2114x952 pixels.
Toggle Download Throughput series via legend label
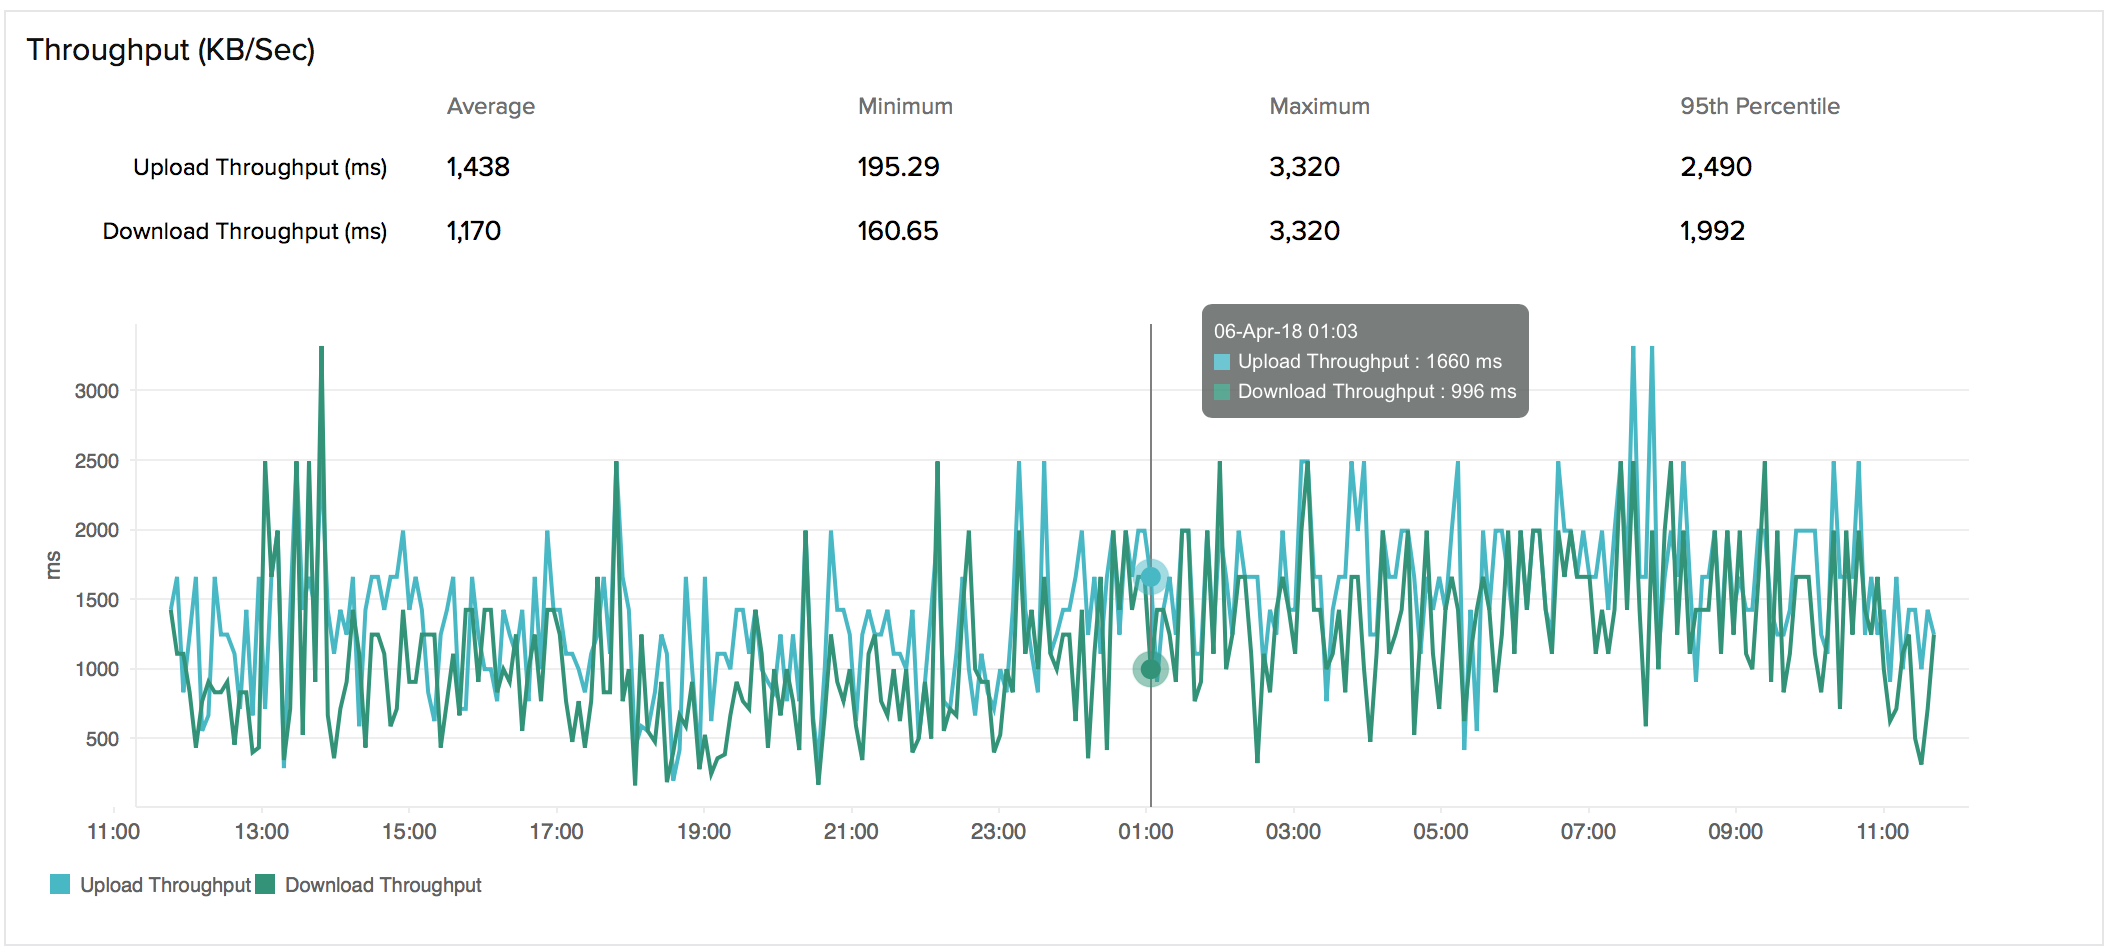click(x=383, y=885)
